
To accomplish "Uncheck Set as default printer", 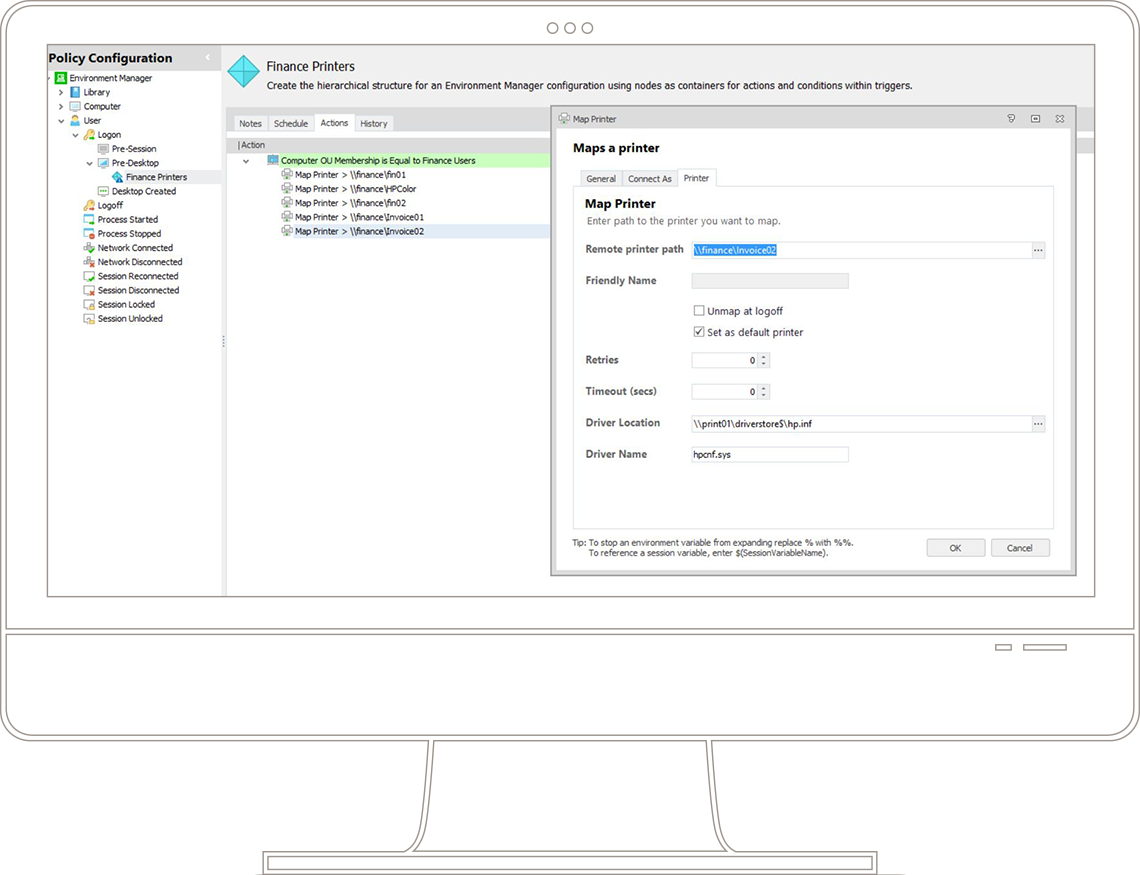I will (699, 332).
